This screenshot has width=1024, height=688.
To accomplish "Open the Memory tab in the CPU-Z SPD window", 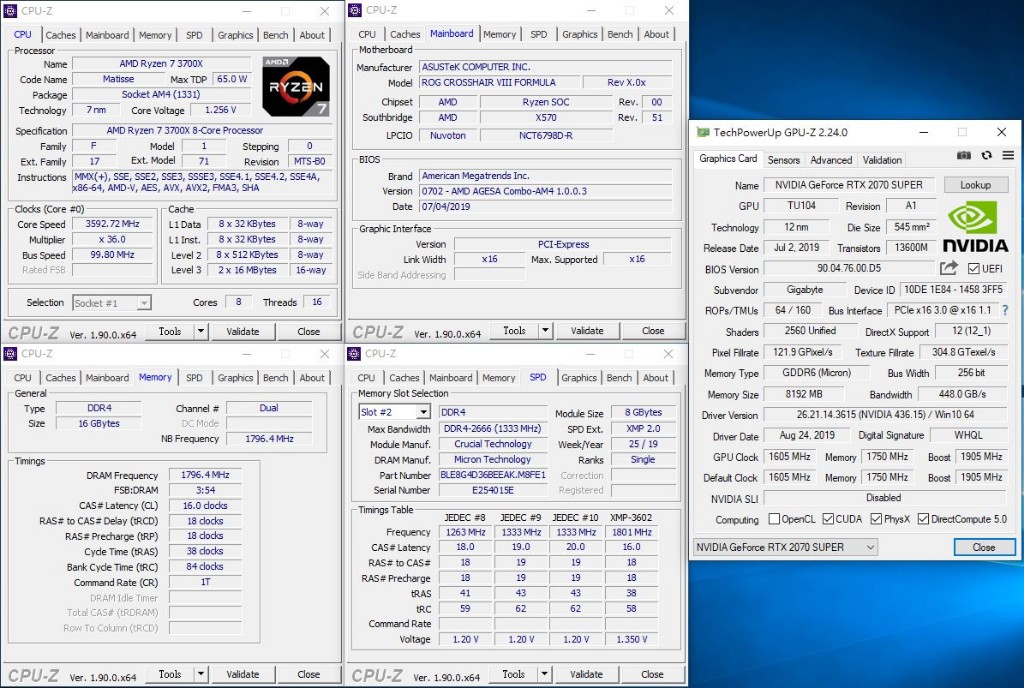I will [499, 378].
